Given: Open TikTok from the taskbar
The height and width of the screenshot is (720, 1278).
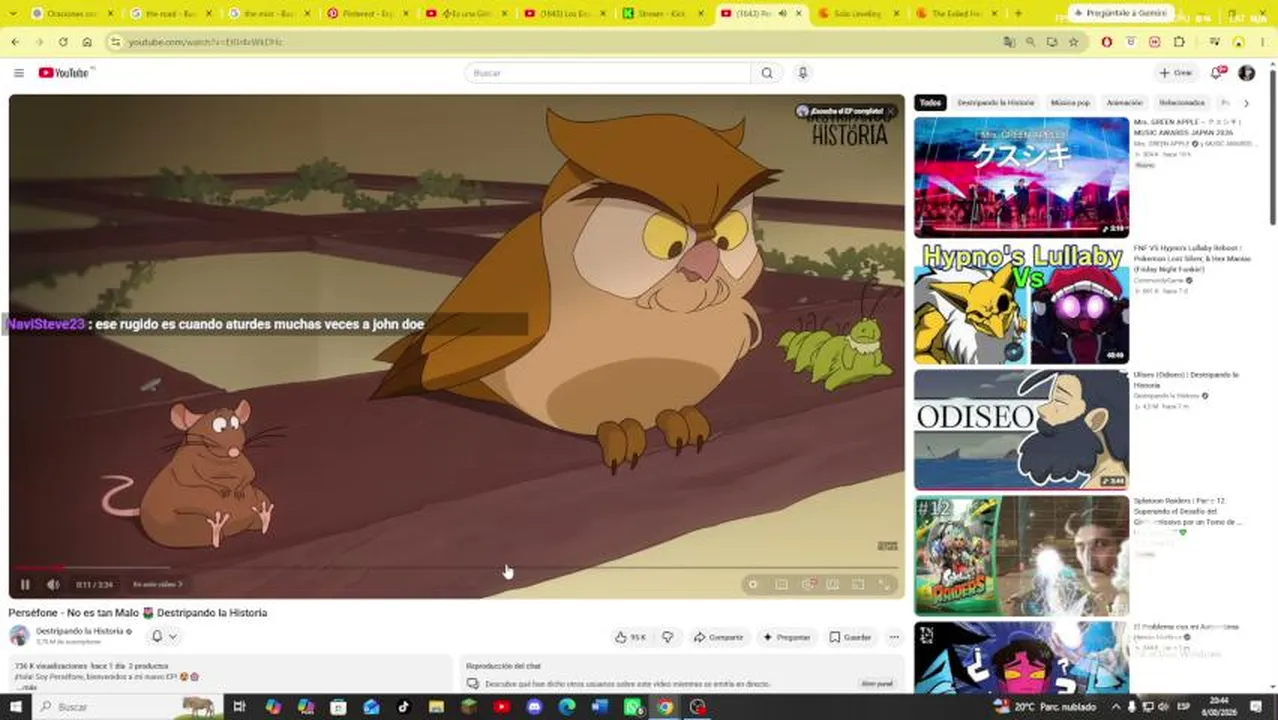Looking at the screenshot, I should (x=403, y=707).
